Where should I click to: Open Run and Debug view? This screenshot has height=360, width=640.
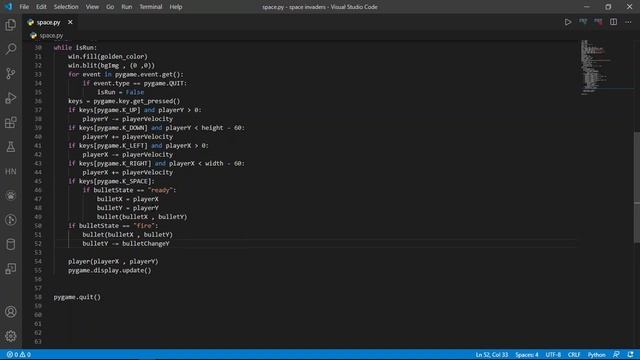(x=11, y=98)
